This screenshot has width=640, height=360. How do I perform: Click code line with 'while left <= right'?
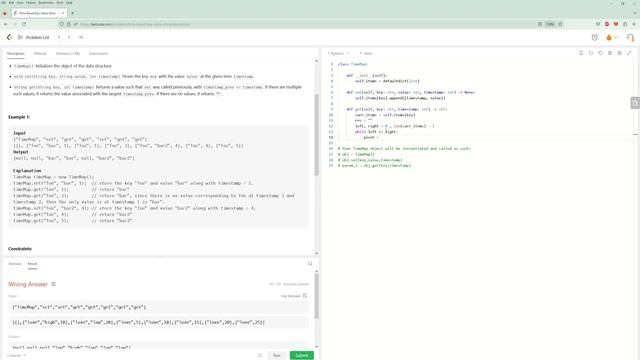376,132
